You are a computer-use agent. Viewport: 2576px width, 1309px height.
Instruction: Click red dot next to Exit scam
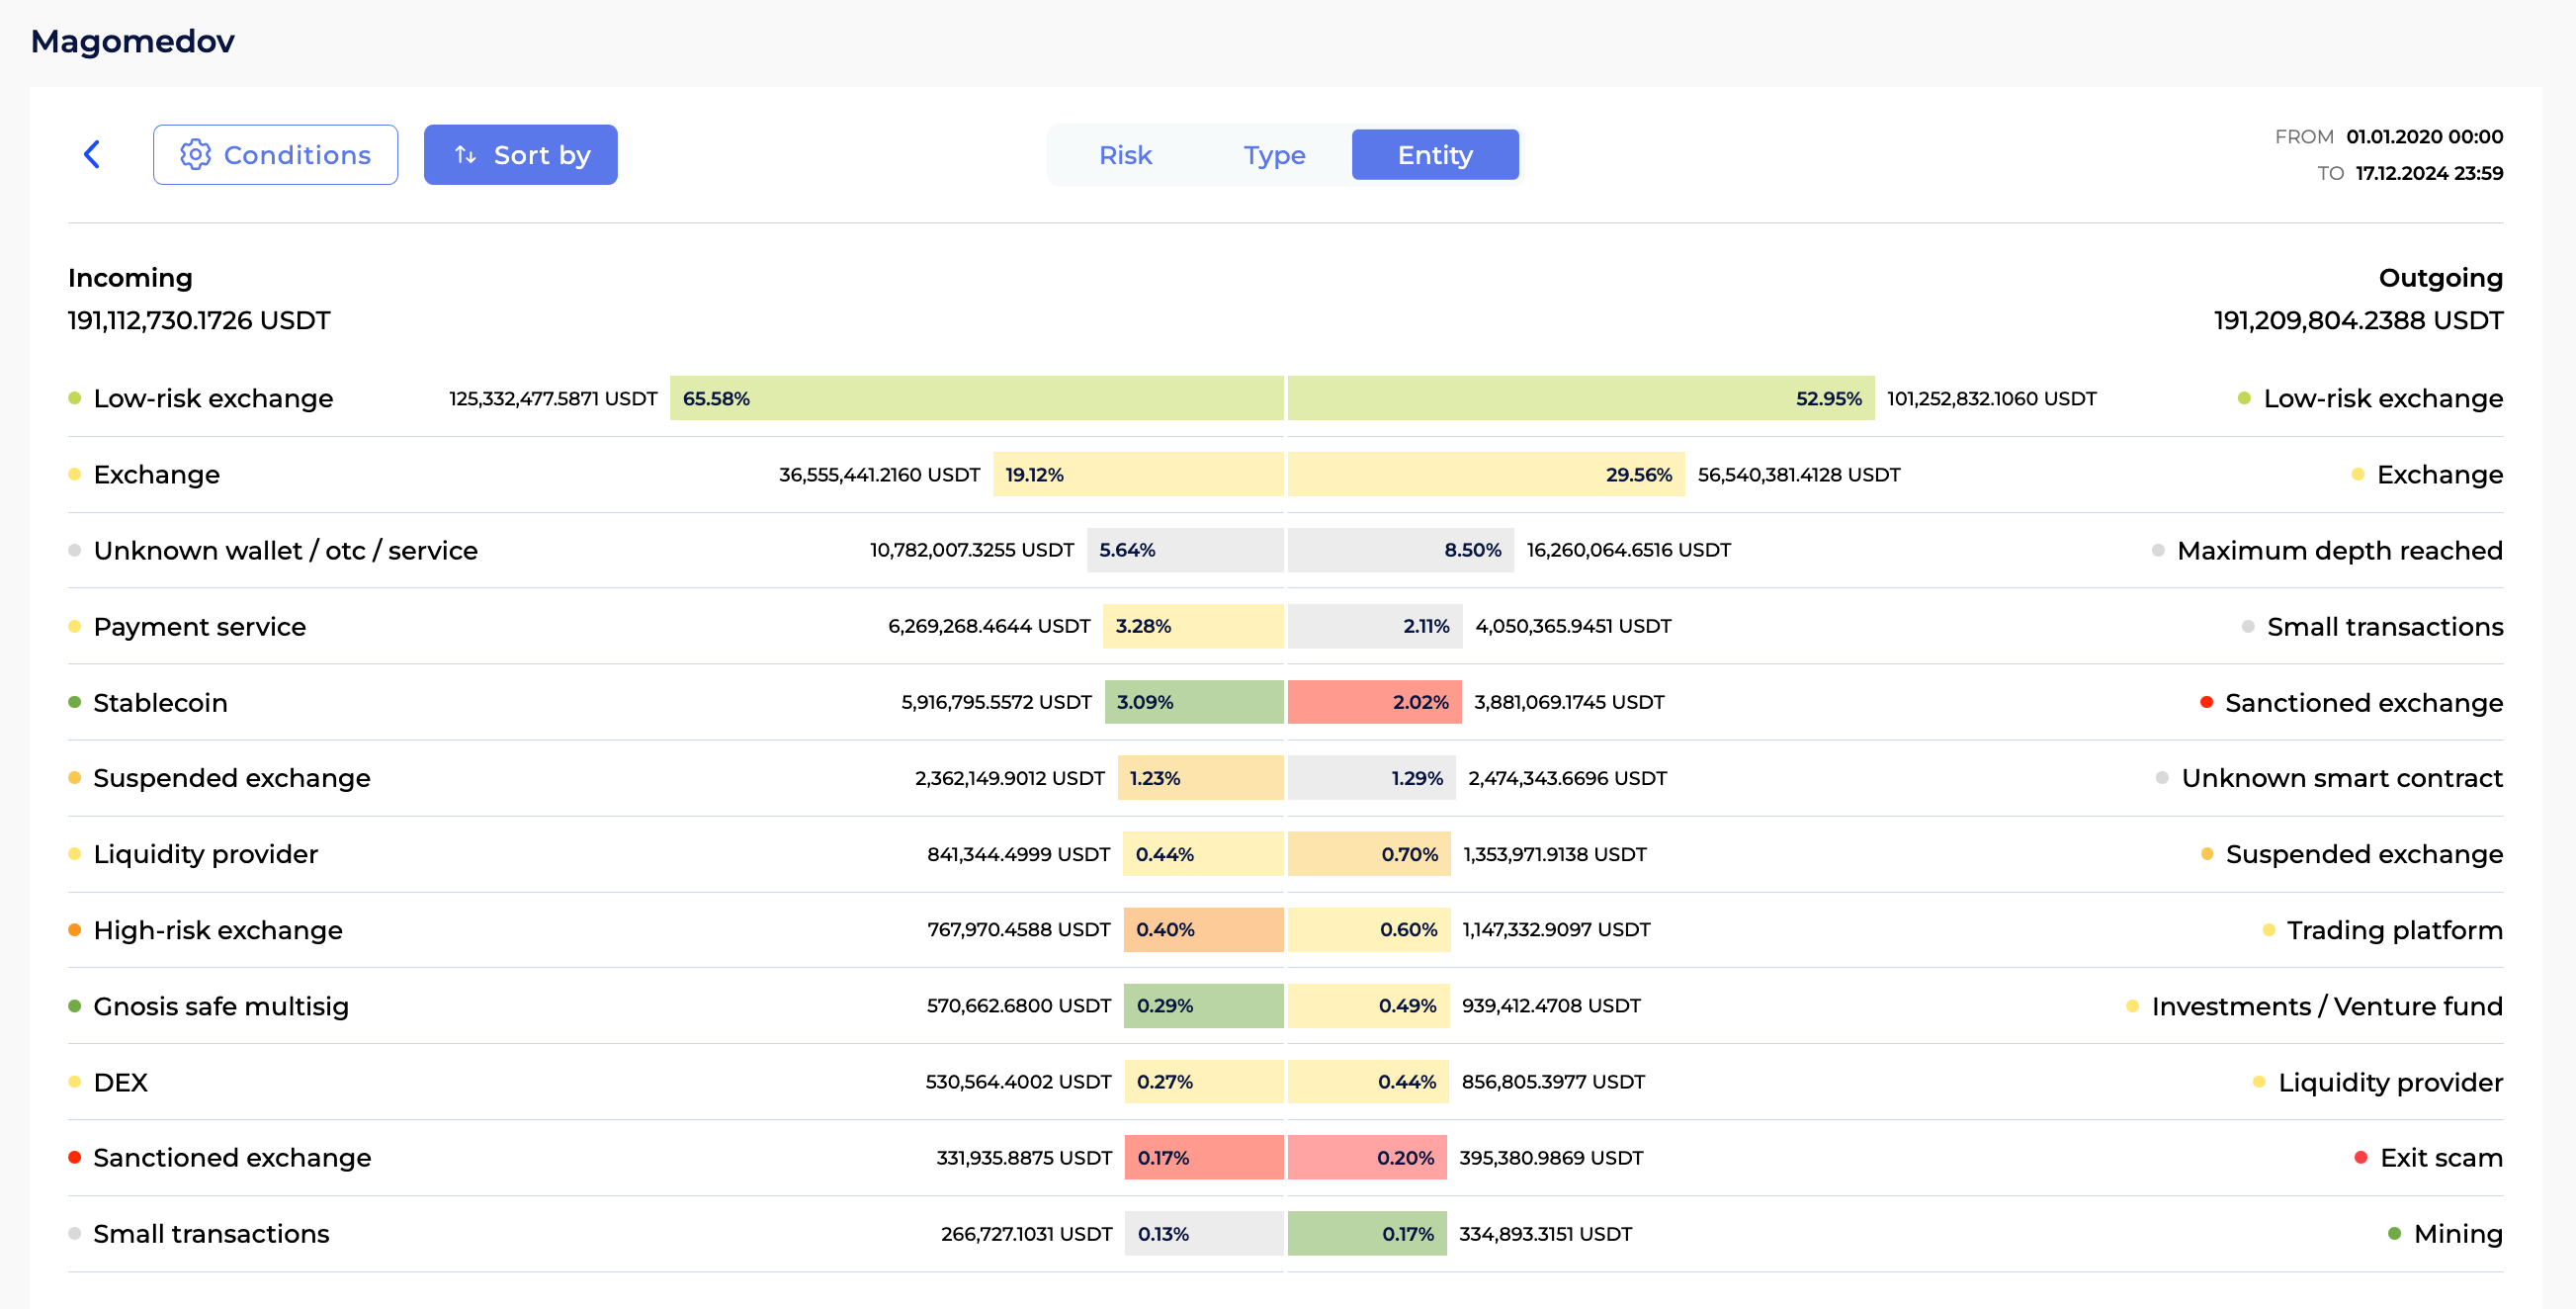pos(2361,1157)
